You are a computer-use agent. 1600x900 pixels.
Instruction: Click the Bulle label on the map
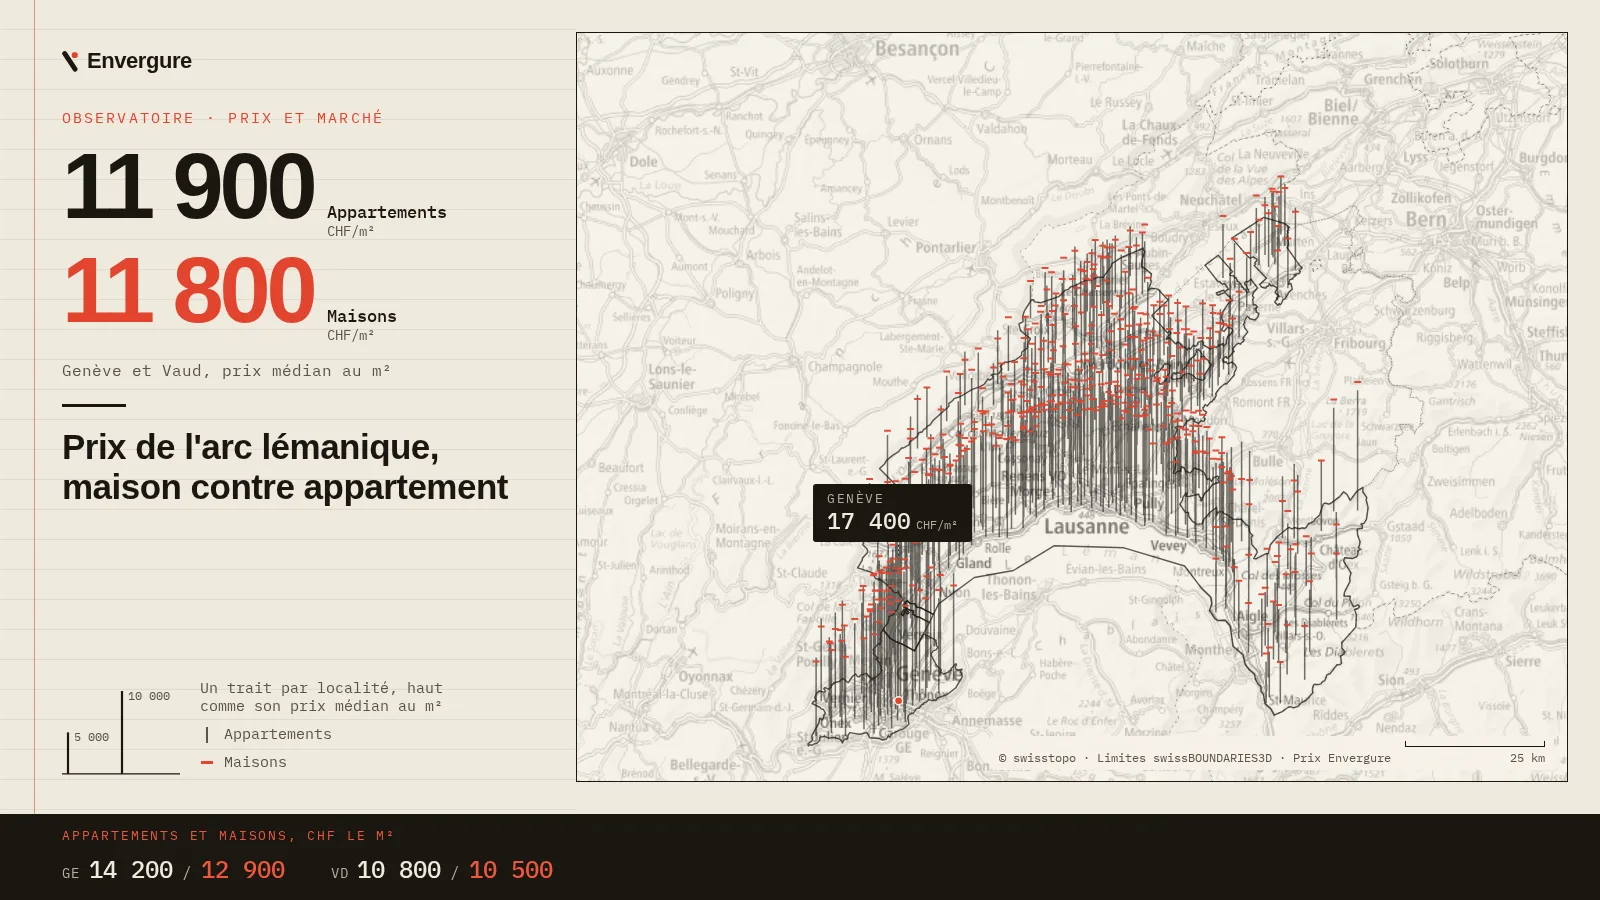pos(1268,461)
